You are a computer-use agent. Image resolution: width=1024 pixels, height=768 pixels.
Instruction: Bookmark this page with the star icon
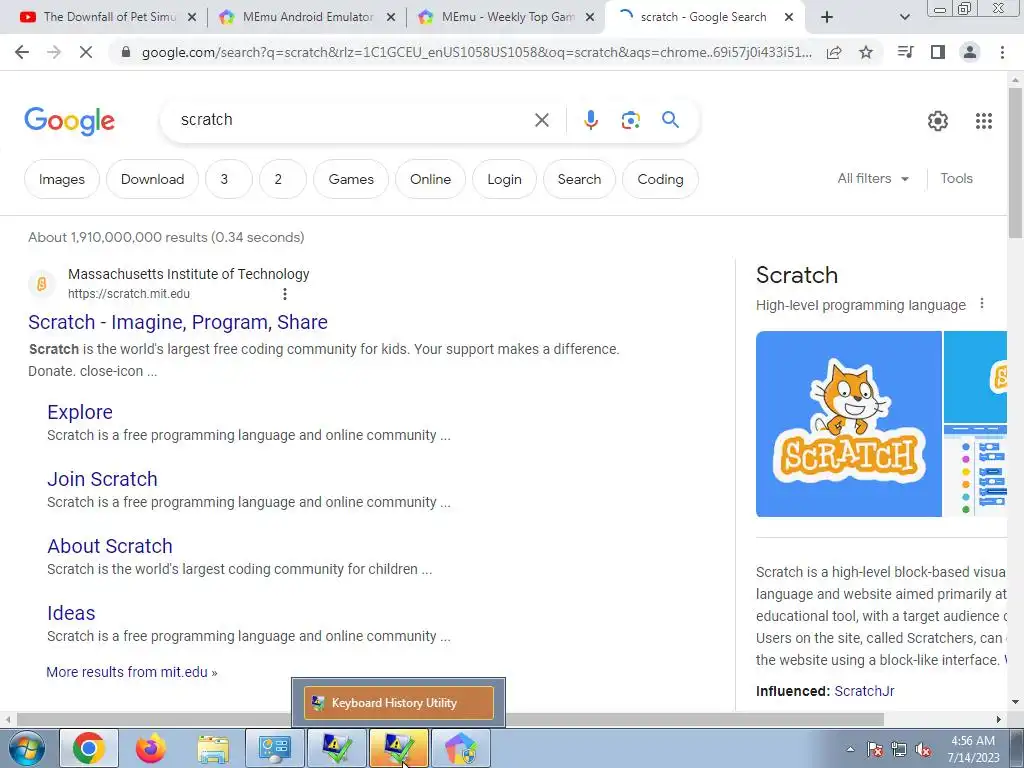pyautogui.click(x=866, y=52)
